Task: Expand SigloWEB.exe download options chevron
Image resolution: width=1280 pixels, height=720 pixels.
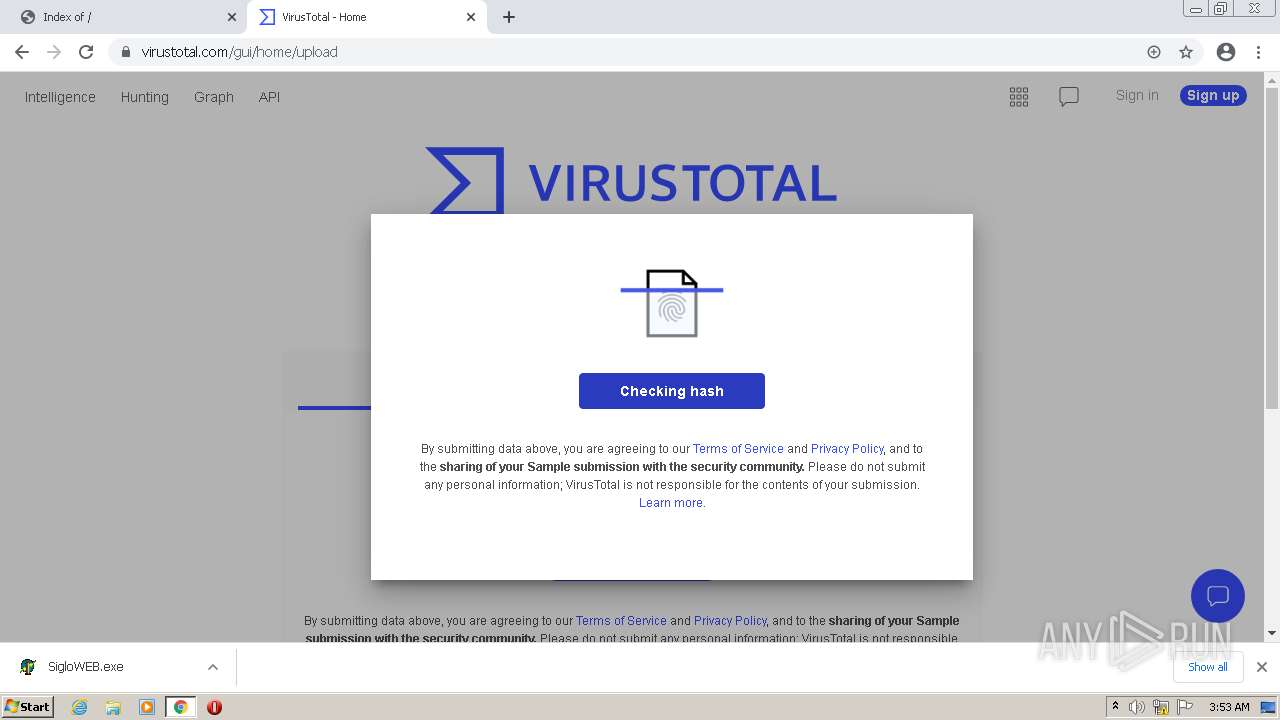Action: pyautogui.click(x=213, y=667)
